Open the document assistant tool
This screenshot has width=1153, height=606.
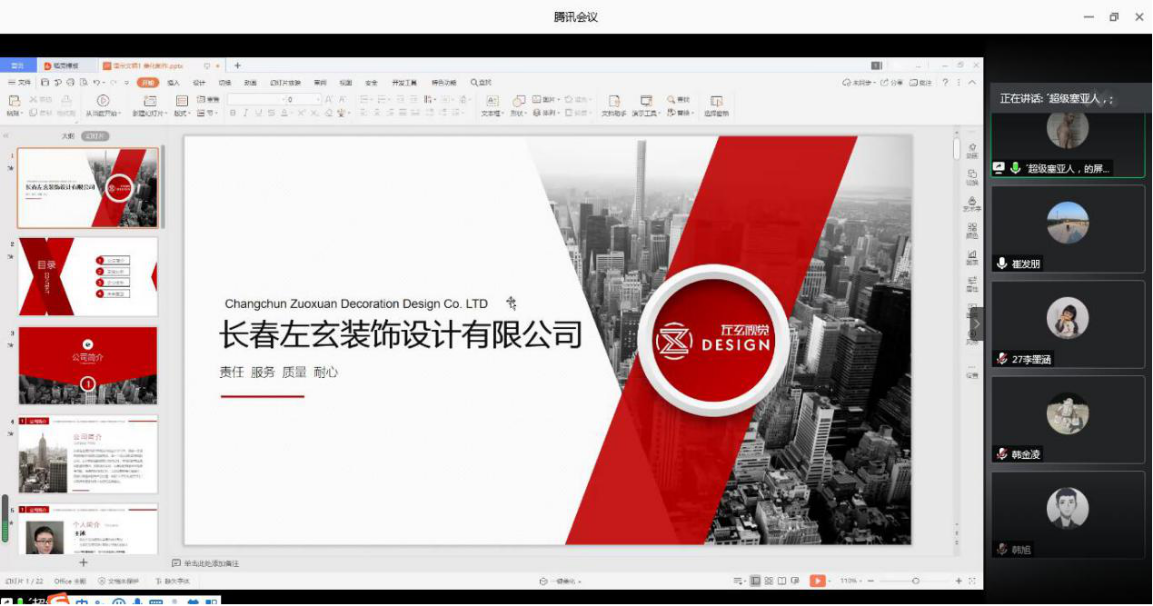(x=614, y=101)
